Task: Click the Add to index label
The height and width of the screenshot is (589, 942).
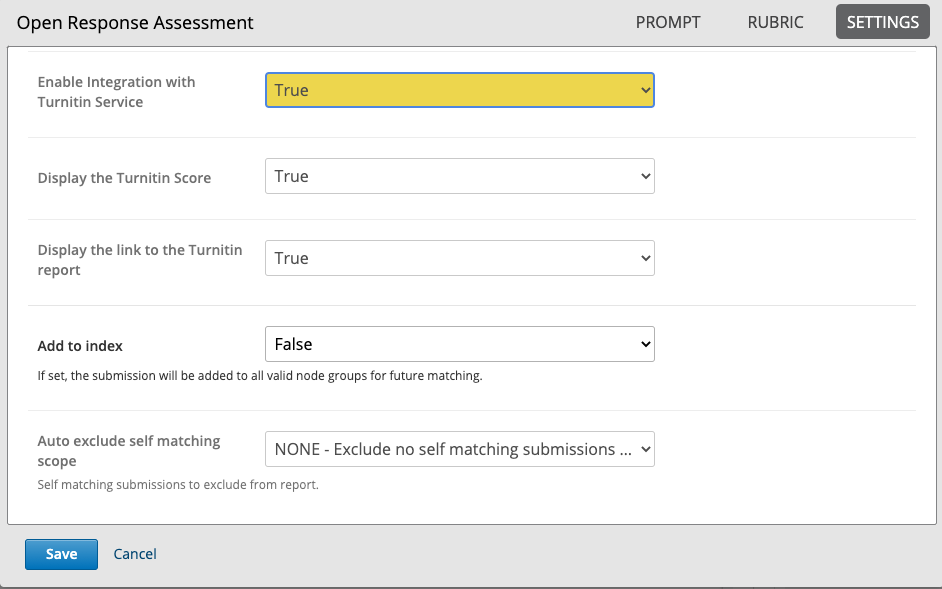Action: 80,346
